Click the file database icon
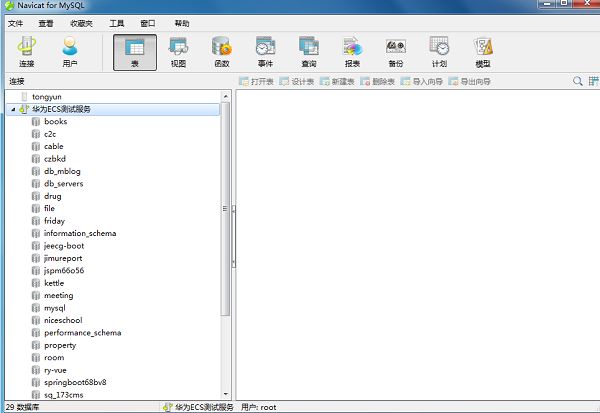600x413 pixels. click(x=36, y=209)
